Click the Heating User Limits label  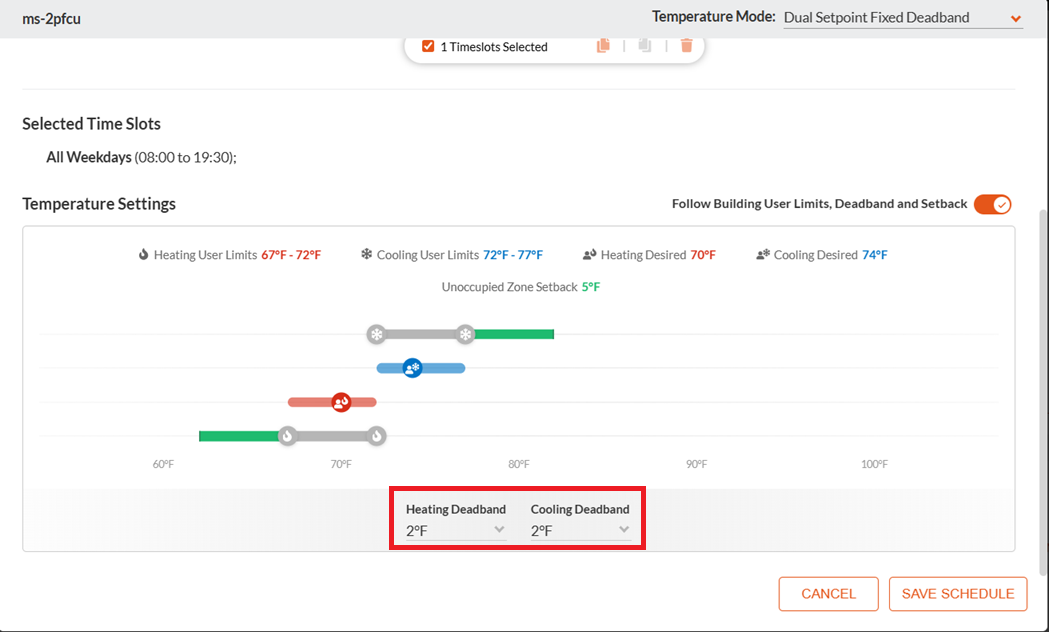pyautogui.click(x=206, y=255)
